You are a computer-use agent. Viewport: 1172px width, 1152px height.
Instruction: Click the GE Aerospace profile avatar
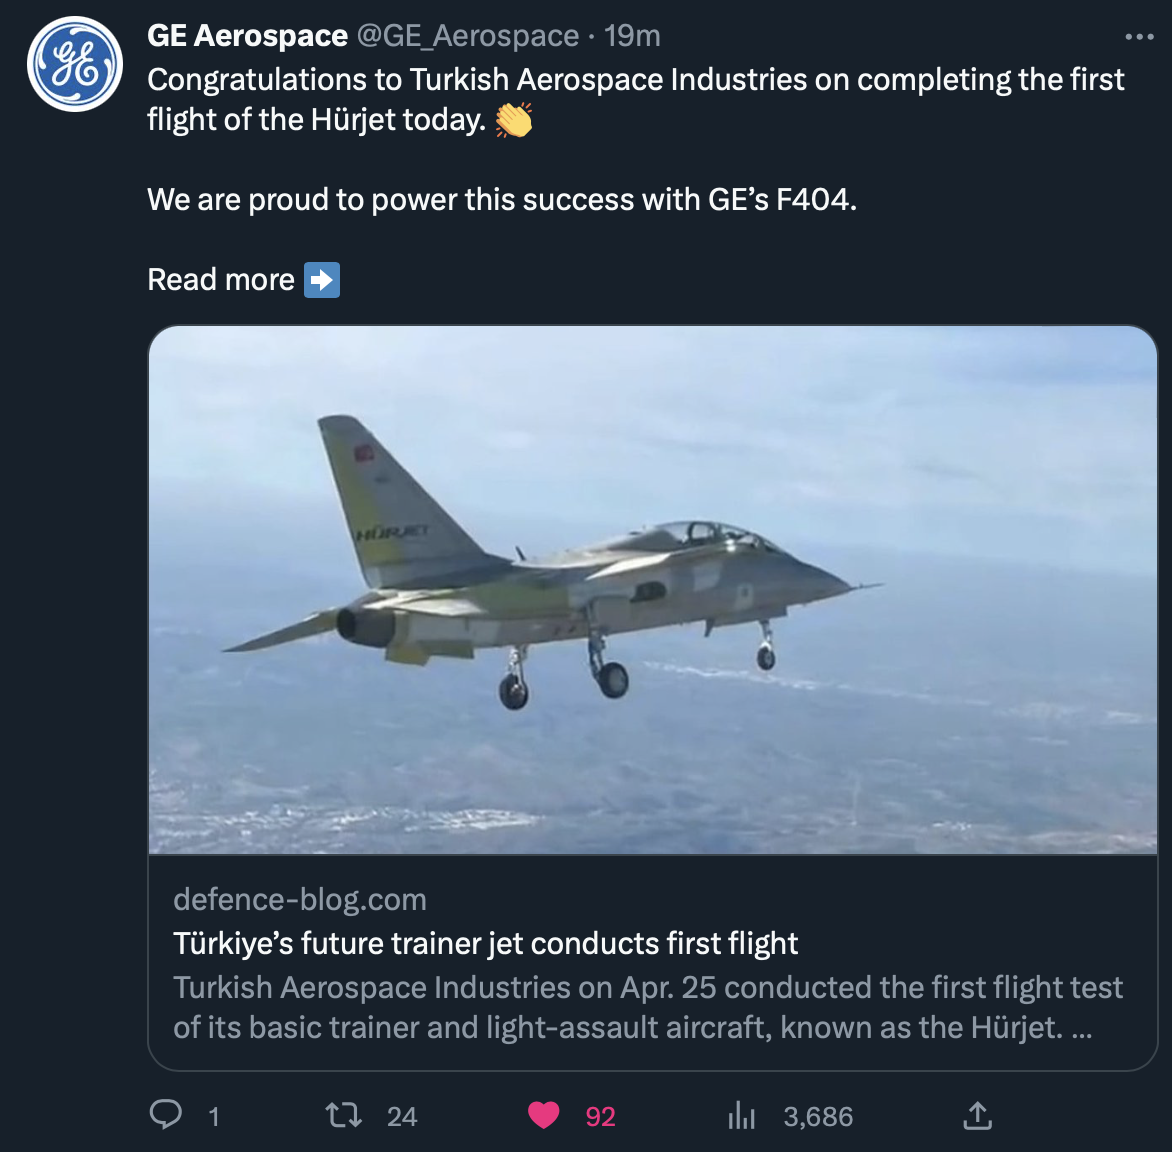(x=75, y=63)
